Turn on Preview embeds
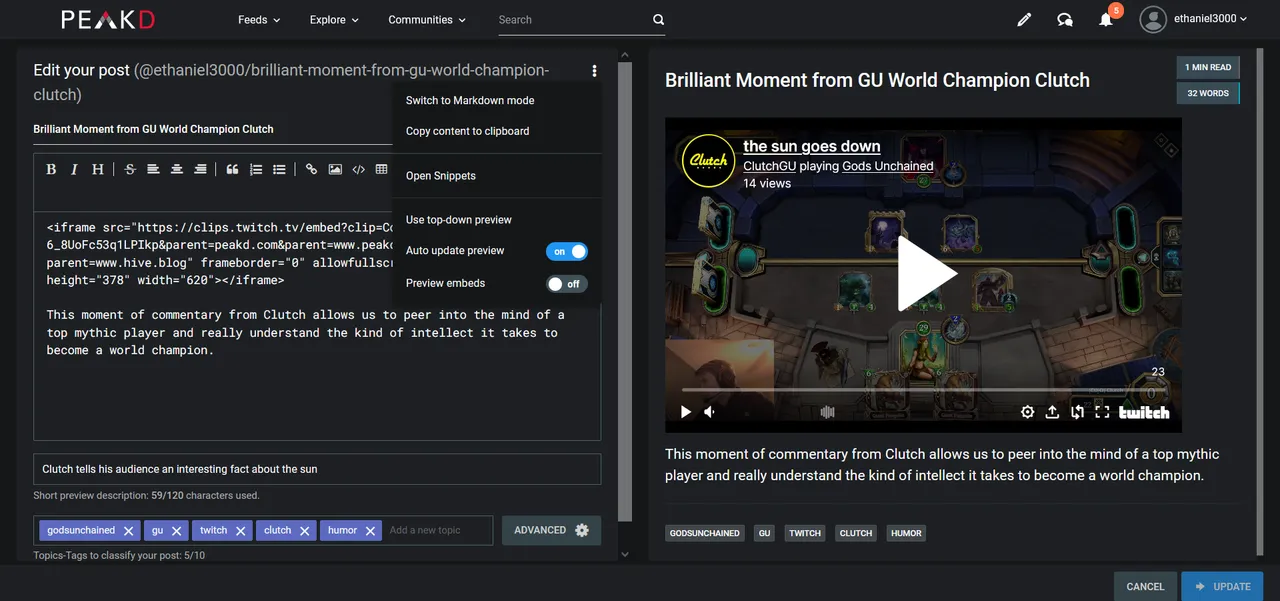This screenshot has height=601, width=1280. tap(567, 284)
